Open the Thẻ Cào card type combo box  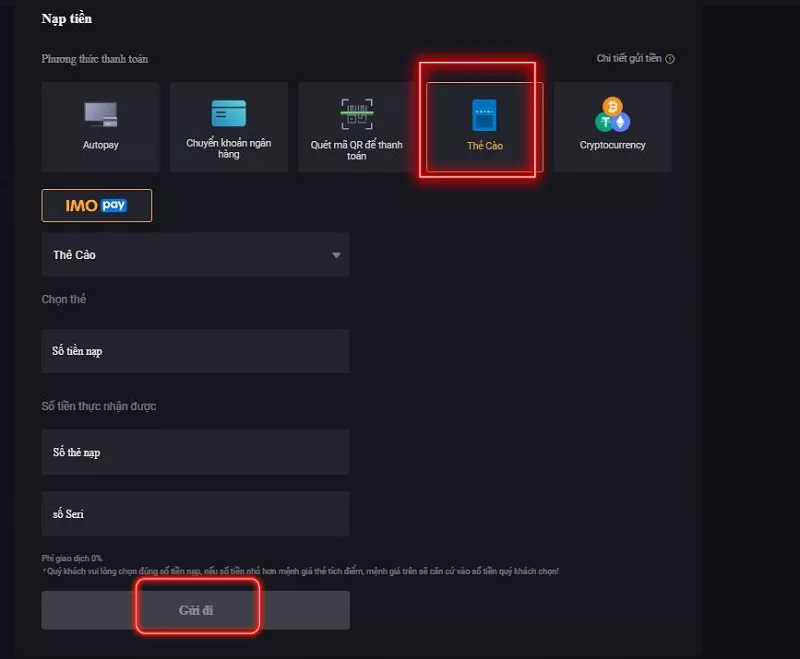pyautogui.click(x=195, y=255)
